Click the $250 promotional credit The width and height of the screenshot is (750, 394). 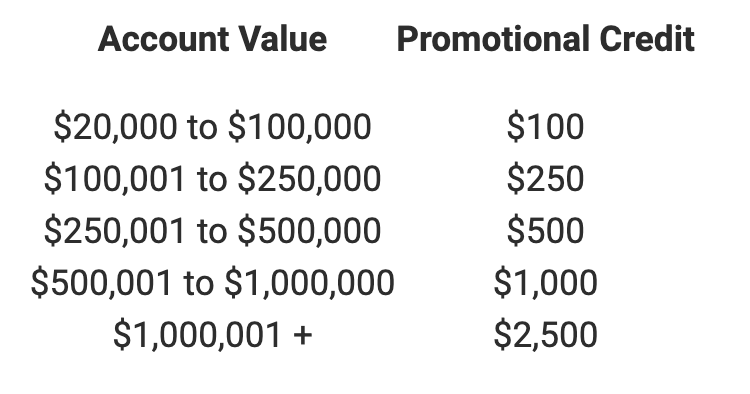(x=545, y=179)
